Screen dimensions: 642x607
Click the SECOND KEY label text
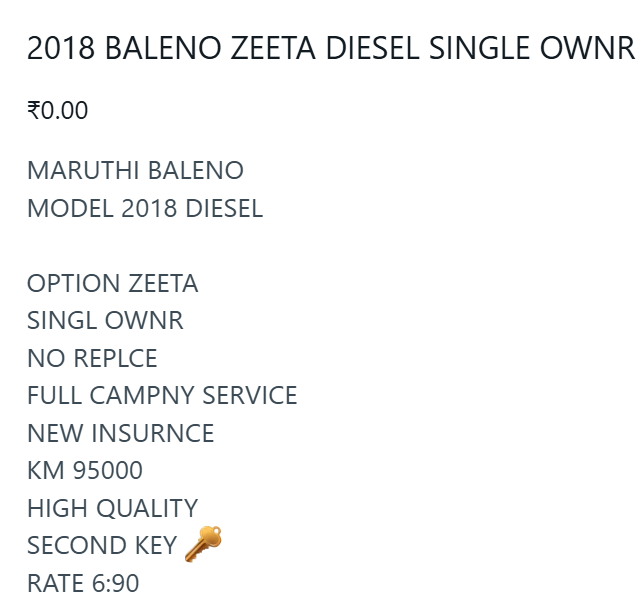tap(102, 545)
